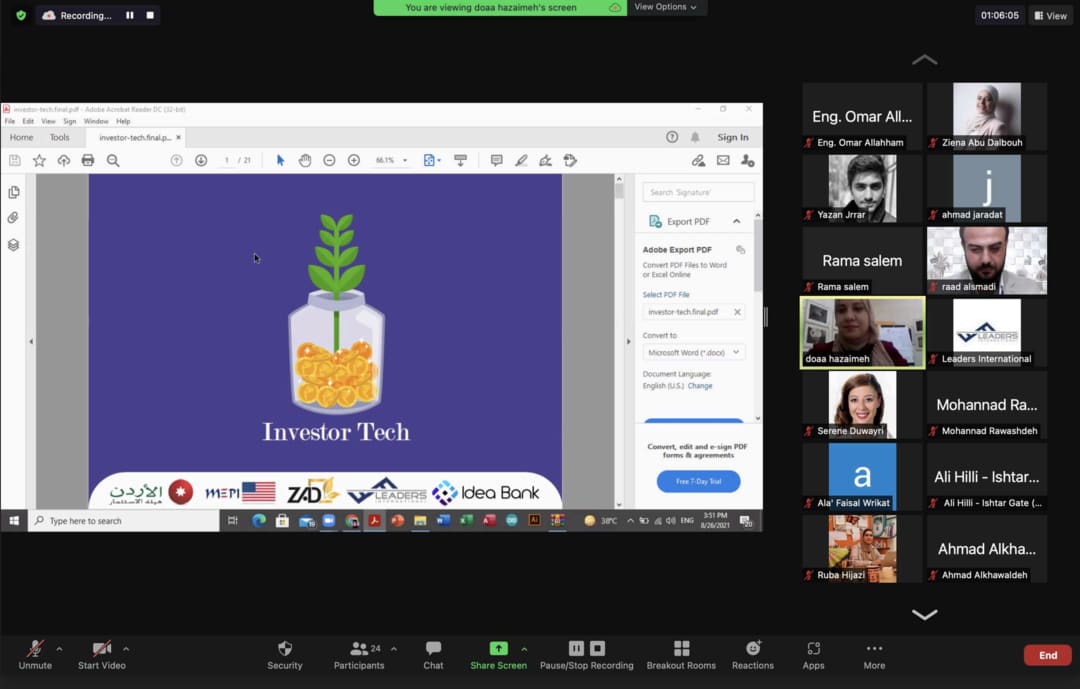
Task: Expand the arrow next to Participants
Action: (x=393, y=648)
